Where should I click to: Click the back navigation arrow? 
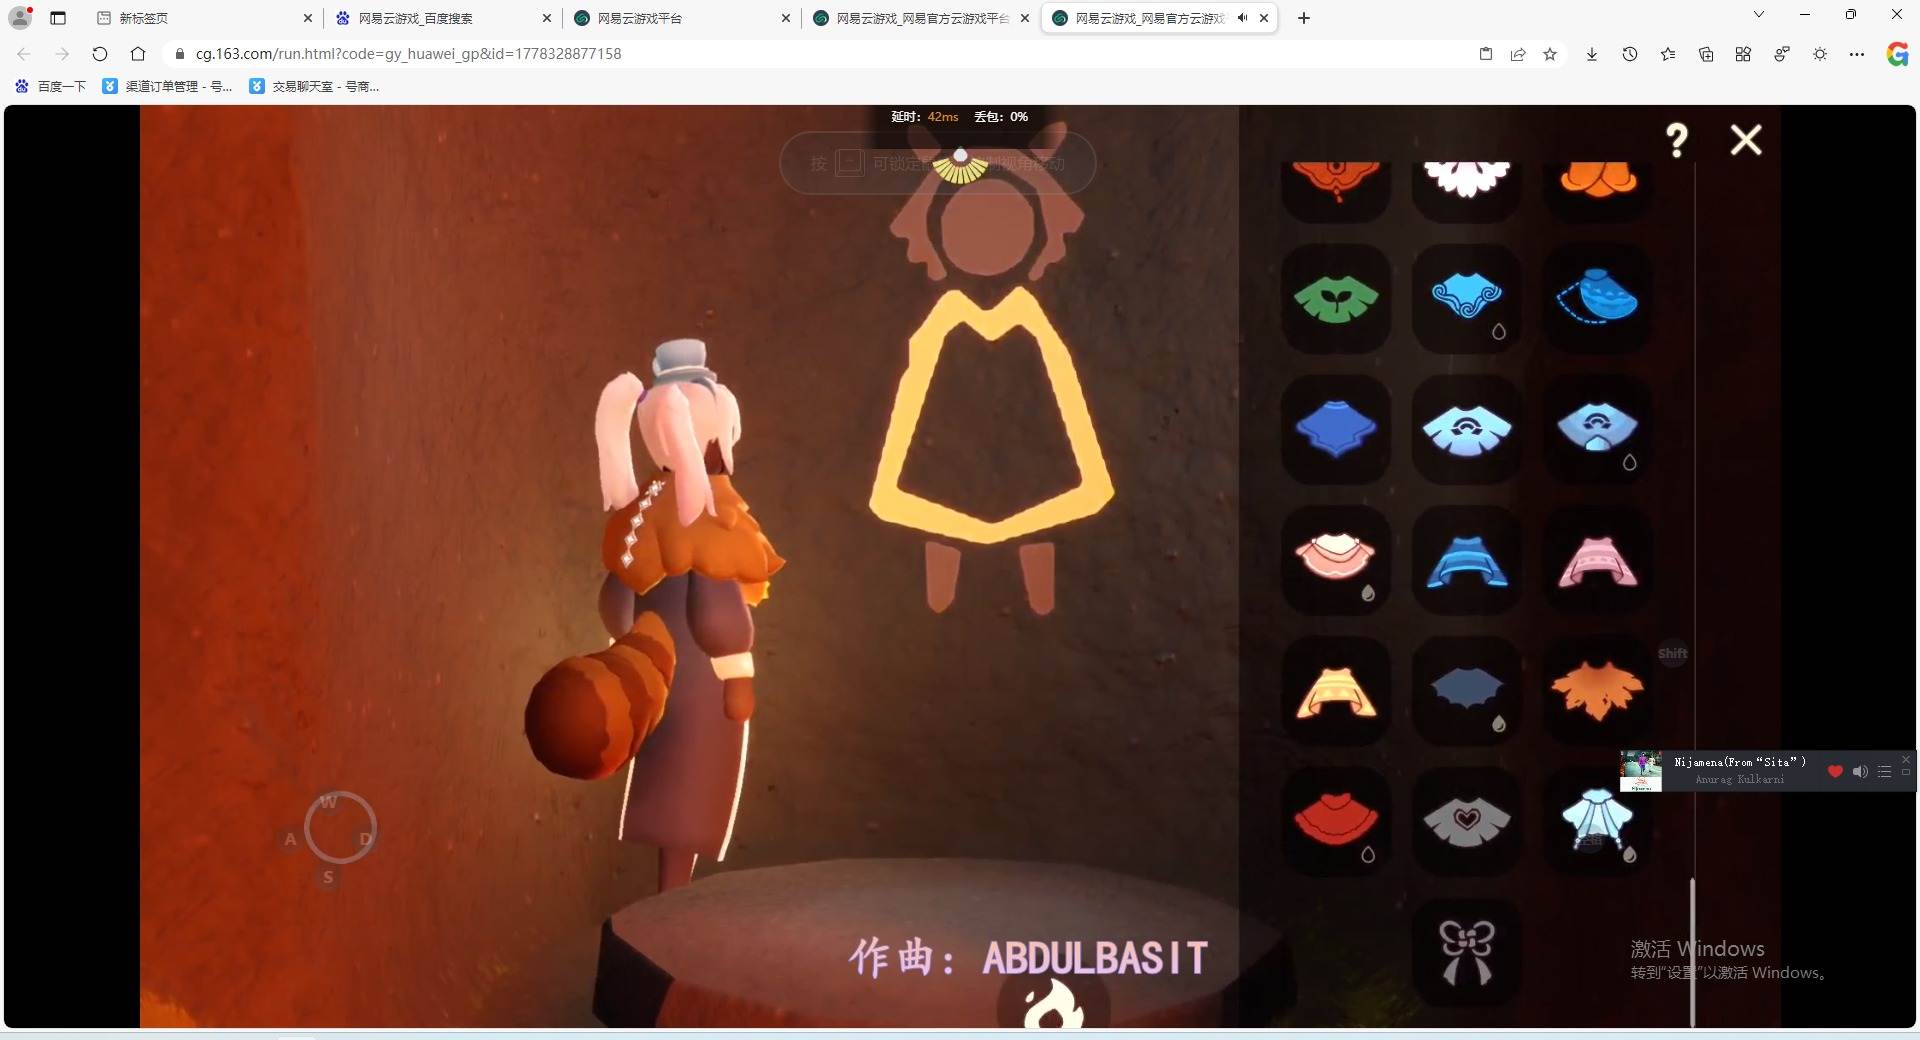pos(24,54)
